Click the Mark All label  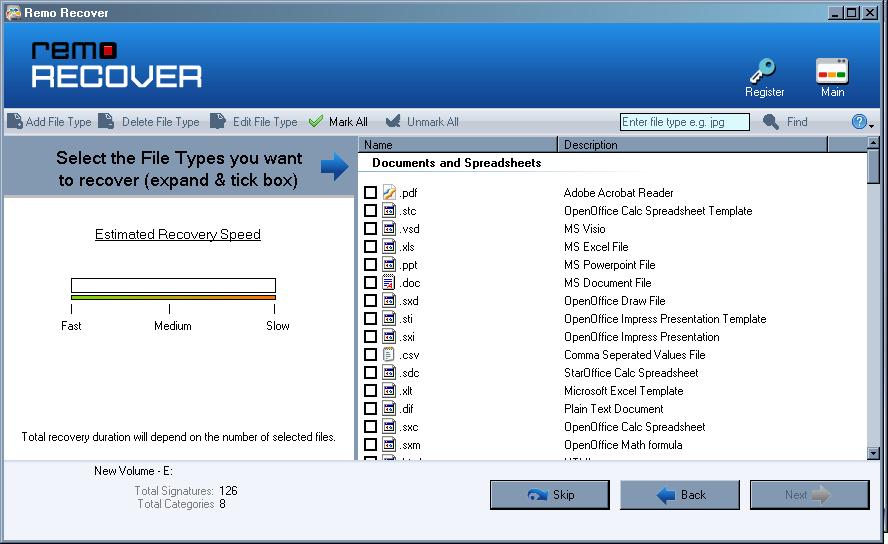pos(348,122)
